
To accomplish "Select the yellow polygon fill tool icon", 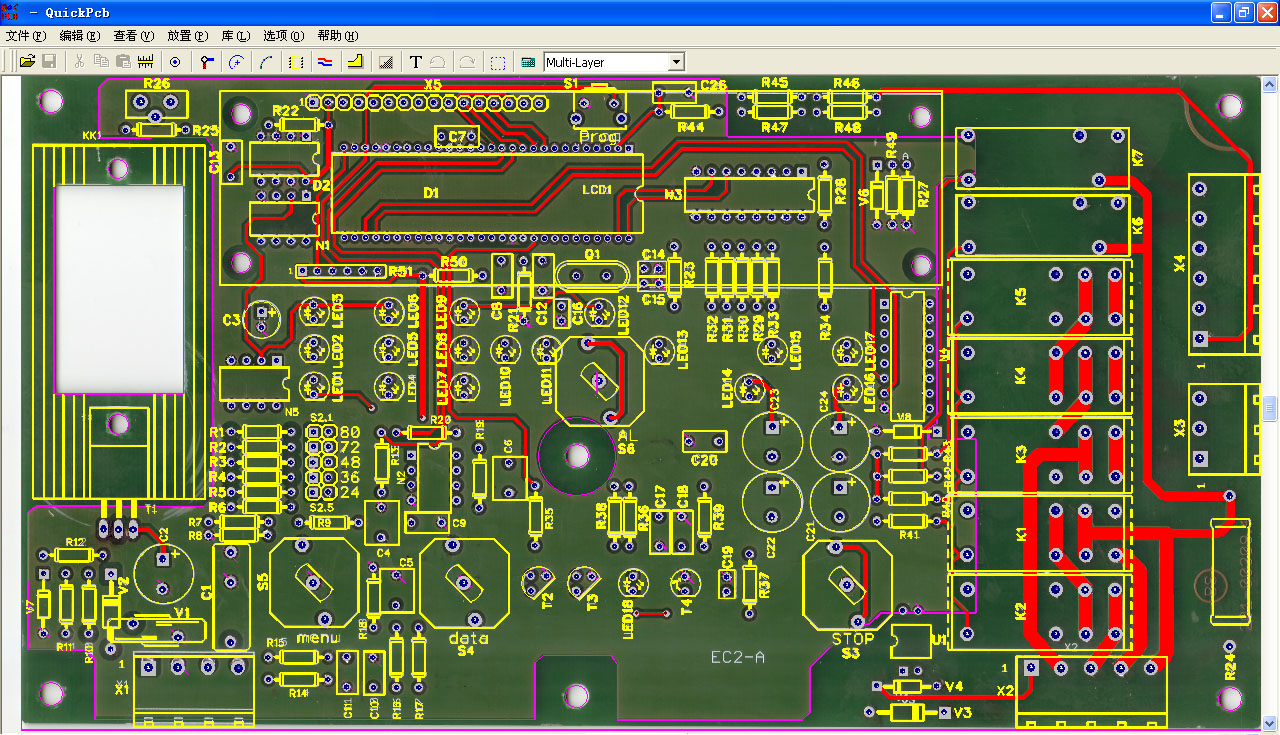I will click(354, 62).
